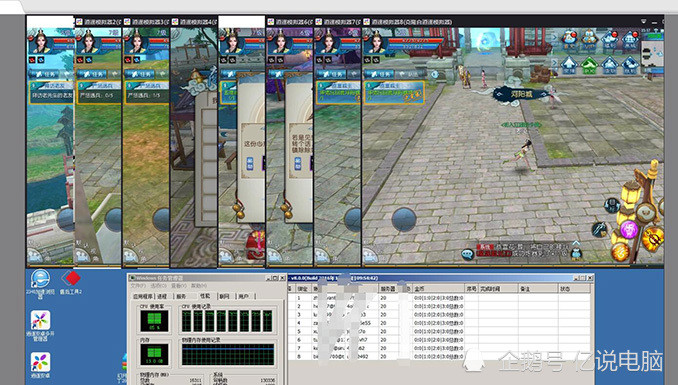678x385 pixels.
Task: Collapse the top-right icon row arrow
Action: 554,38
